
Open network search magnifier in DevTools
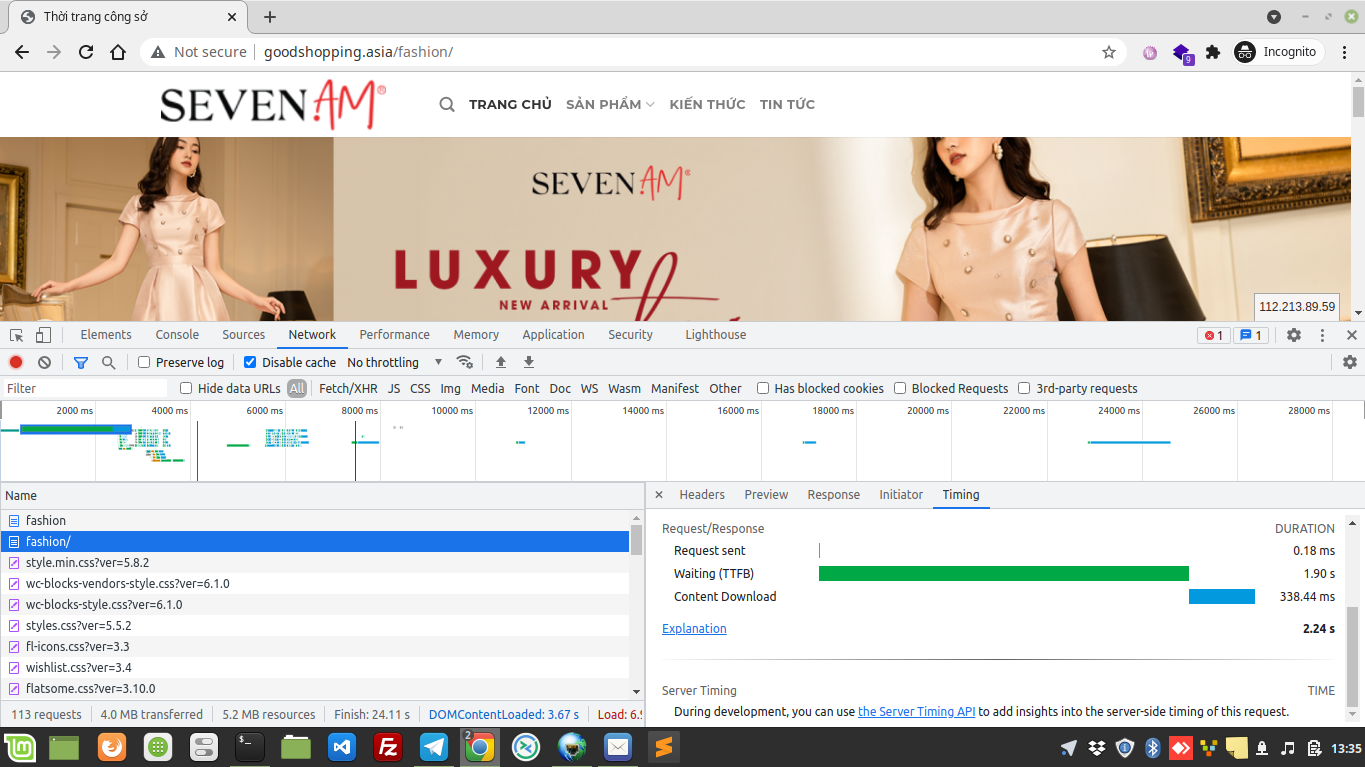click(108, 362)
